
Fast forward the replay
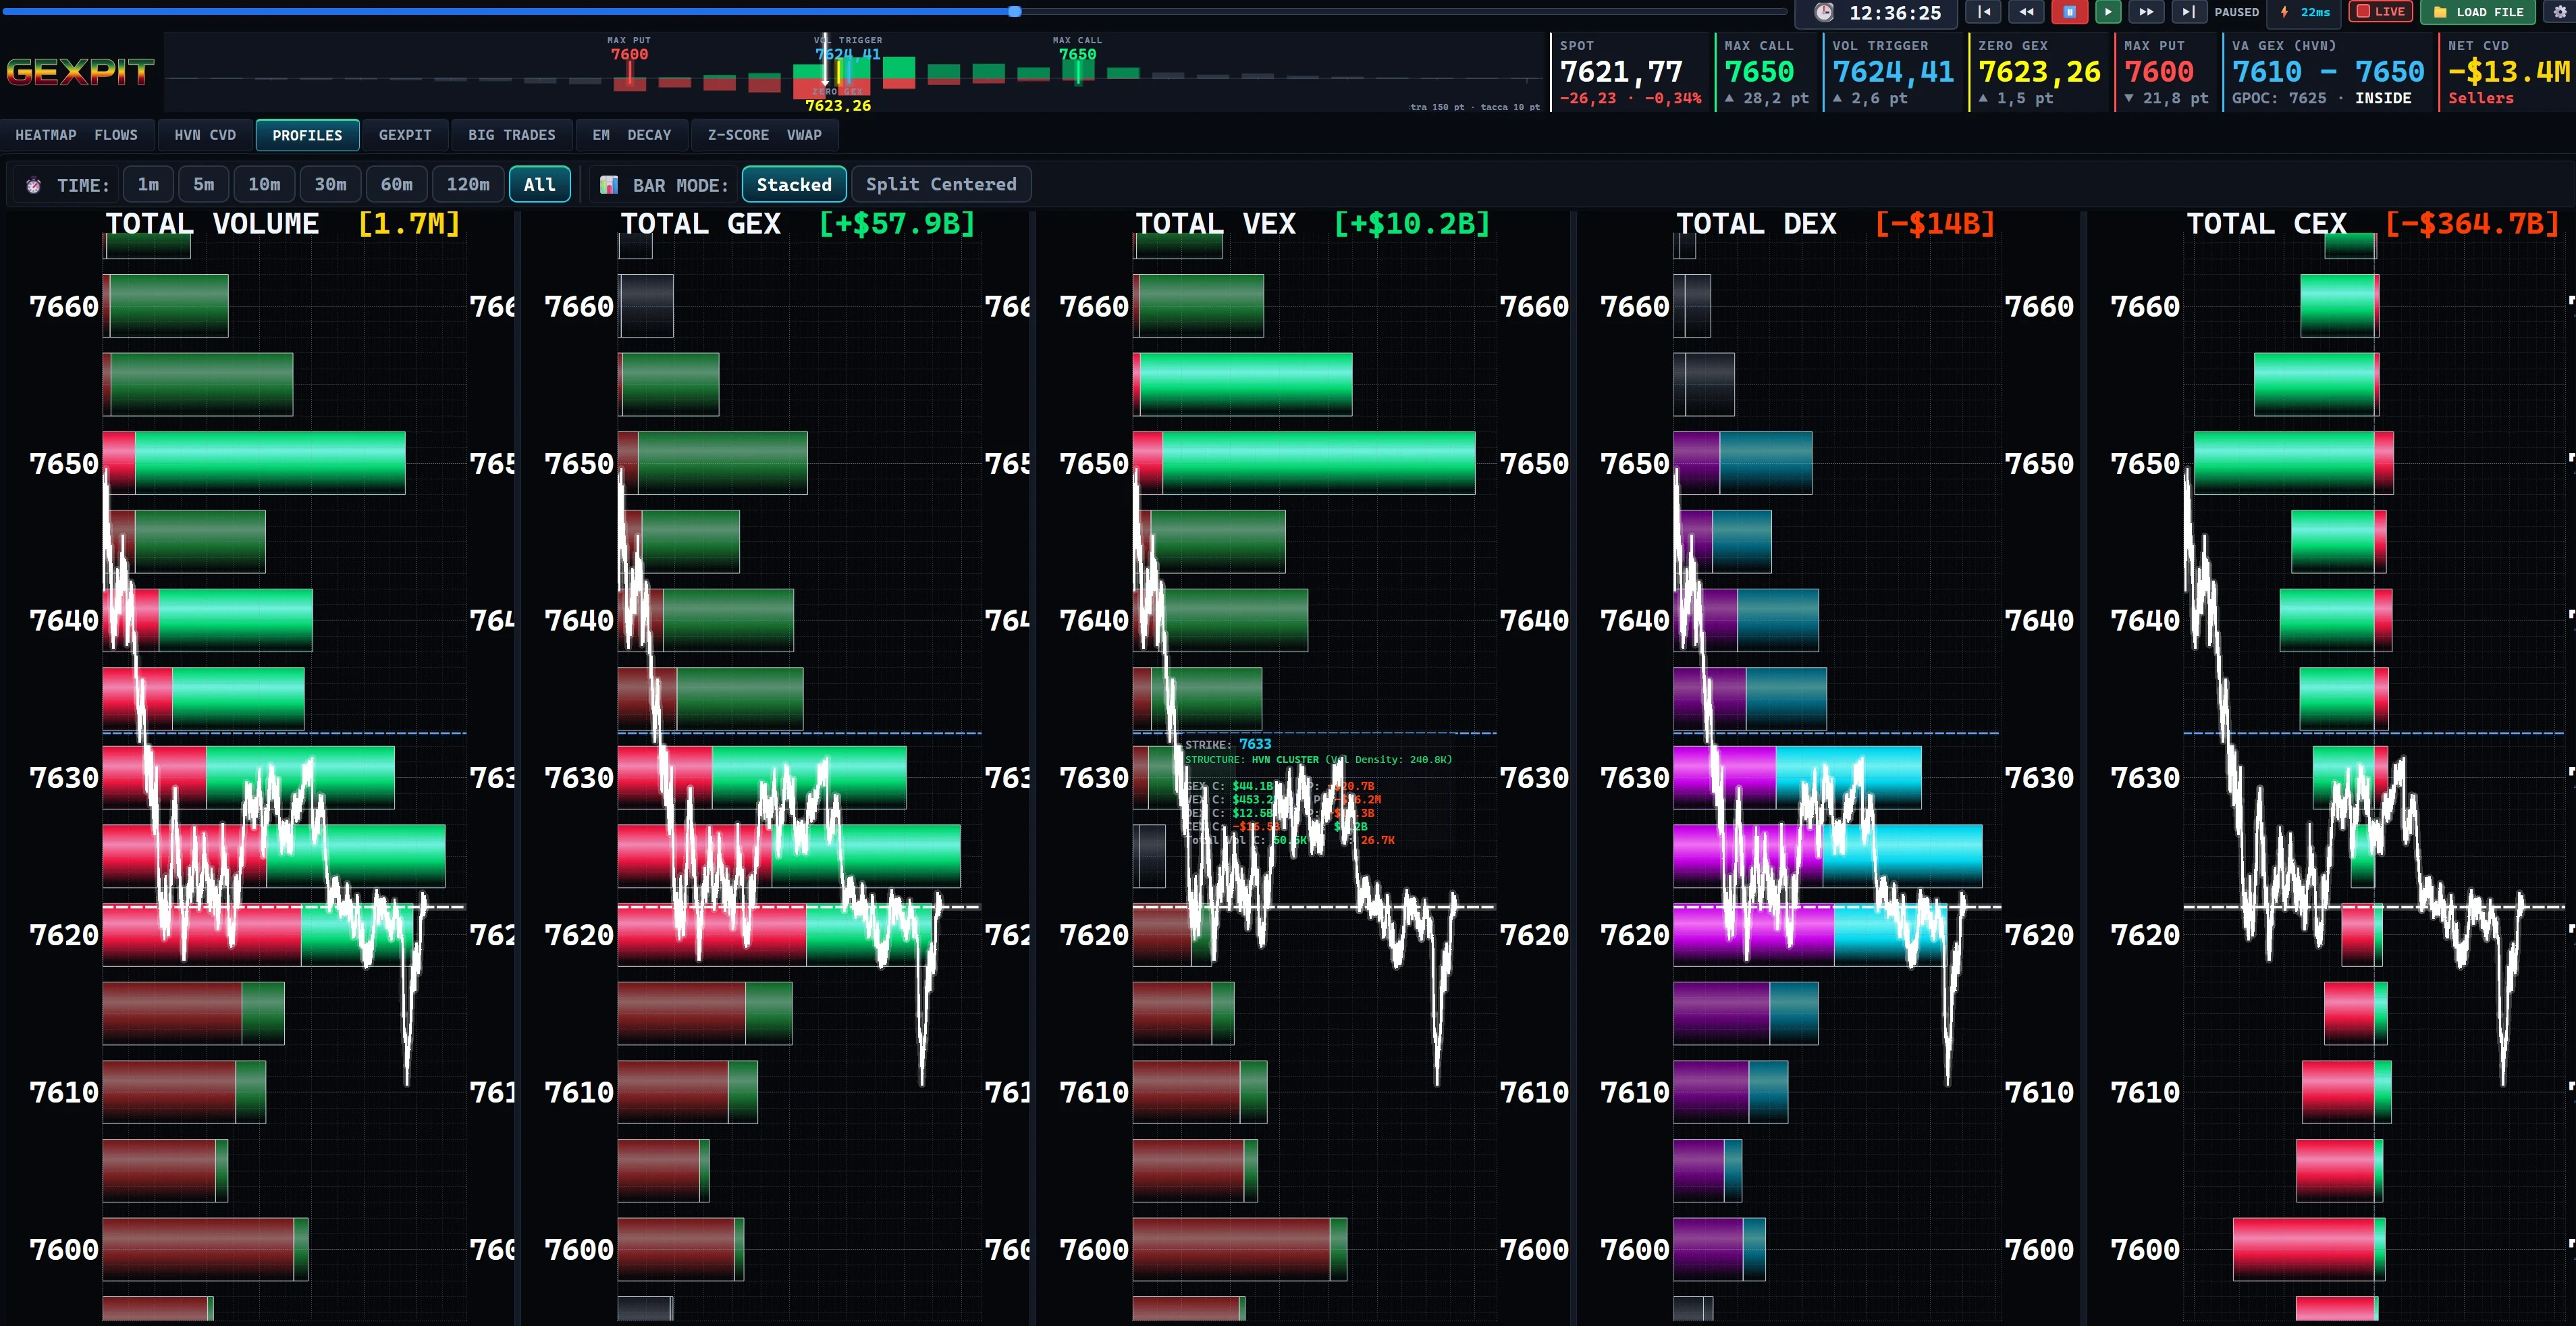point(2146,12)
